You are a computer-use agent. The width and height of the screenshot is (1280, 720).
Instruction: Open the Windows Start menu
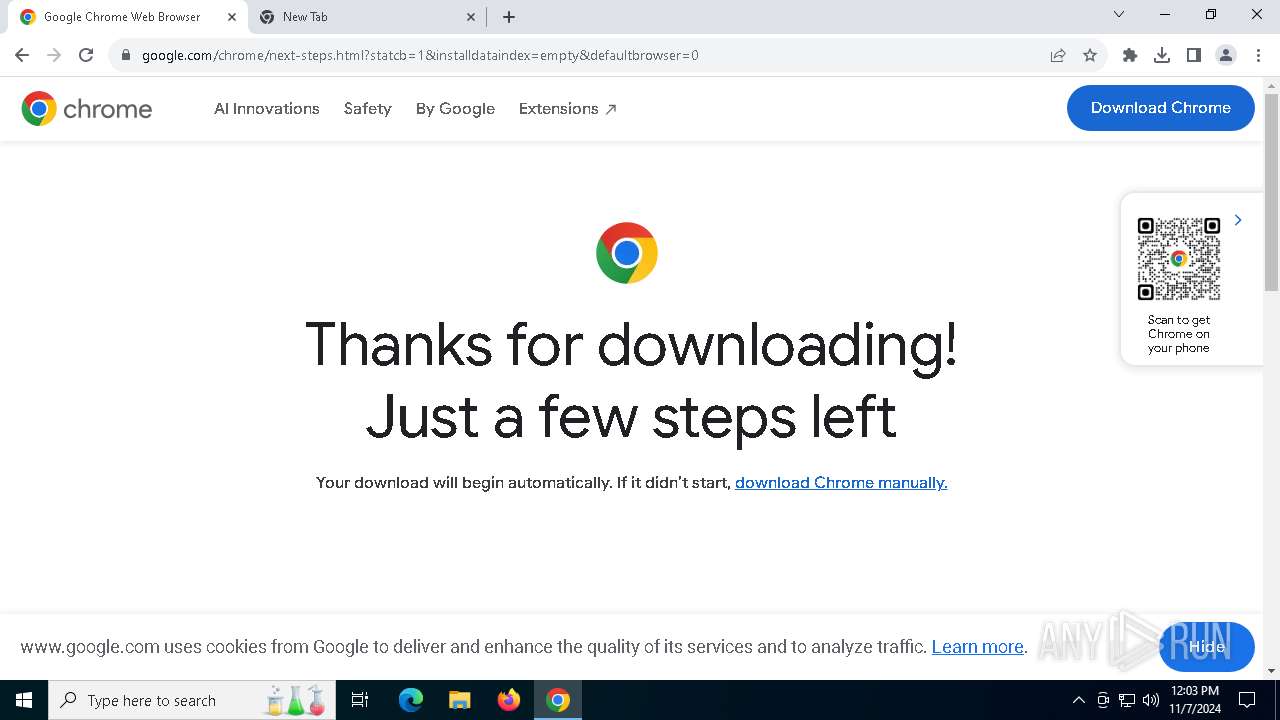point(23,700)
